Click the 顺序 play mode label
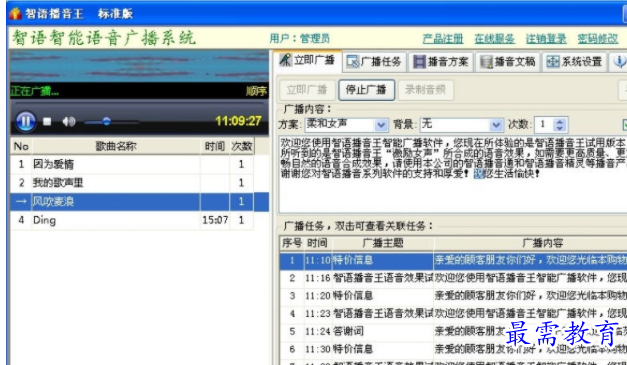The image size is (627, 365). 256,91
